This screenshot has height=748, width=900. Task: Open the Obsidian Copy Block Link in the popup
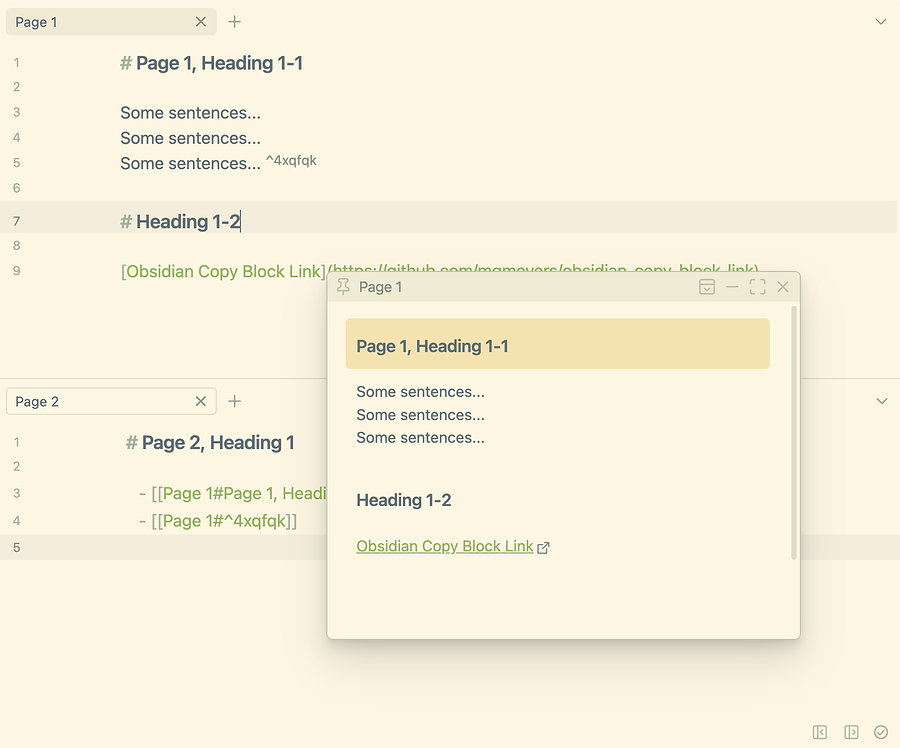point(443,548)
